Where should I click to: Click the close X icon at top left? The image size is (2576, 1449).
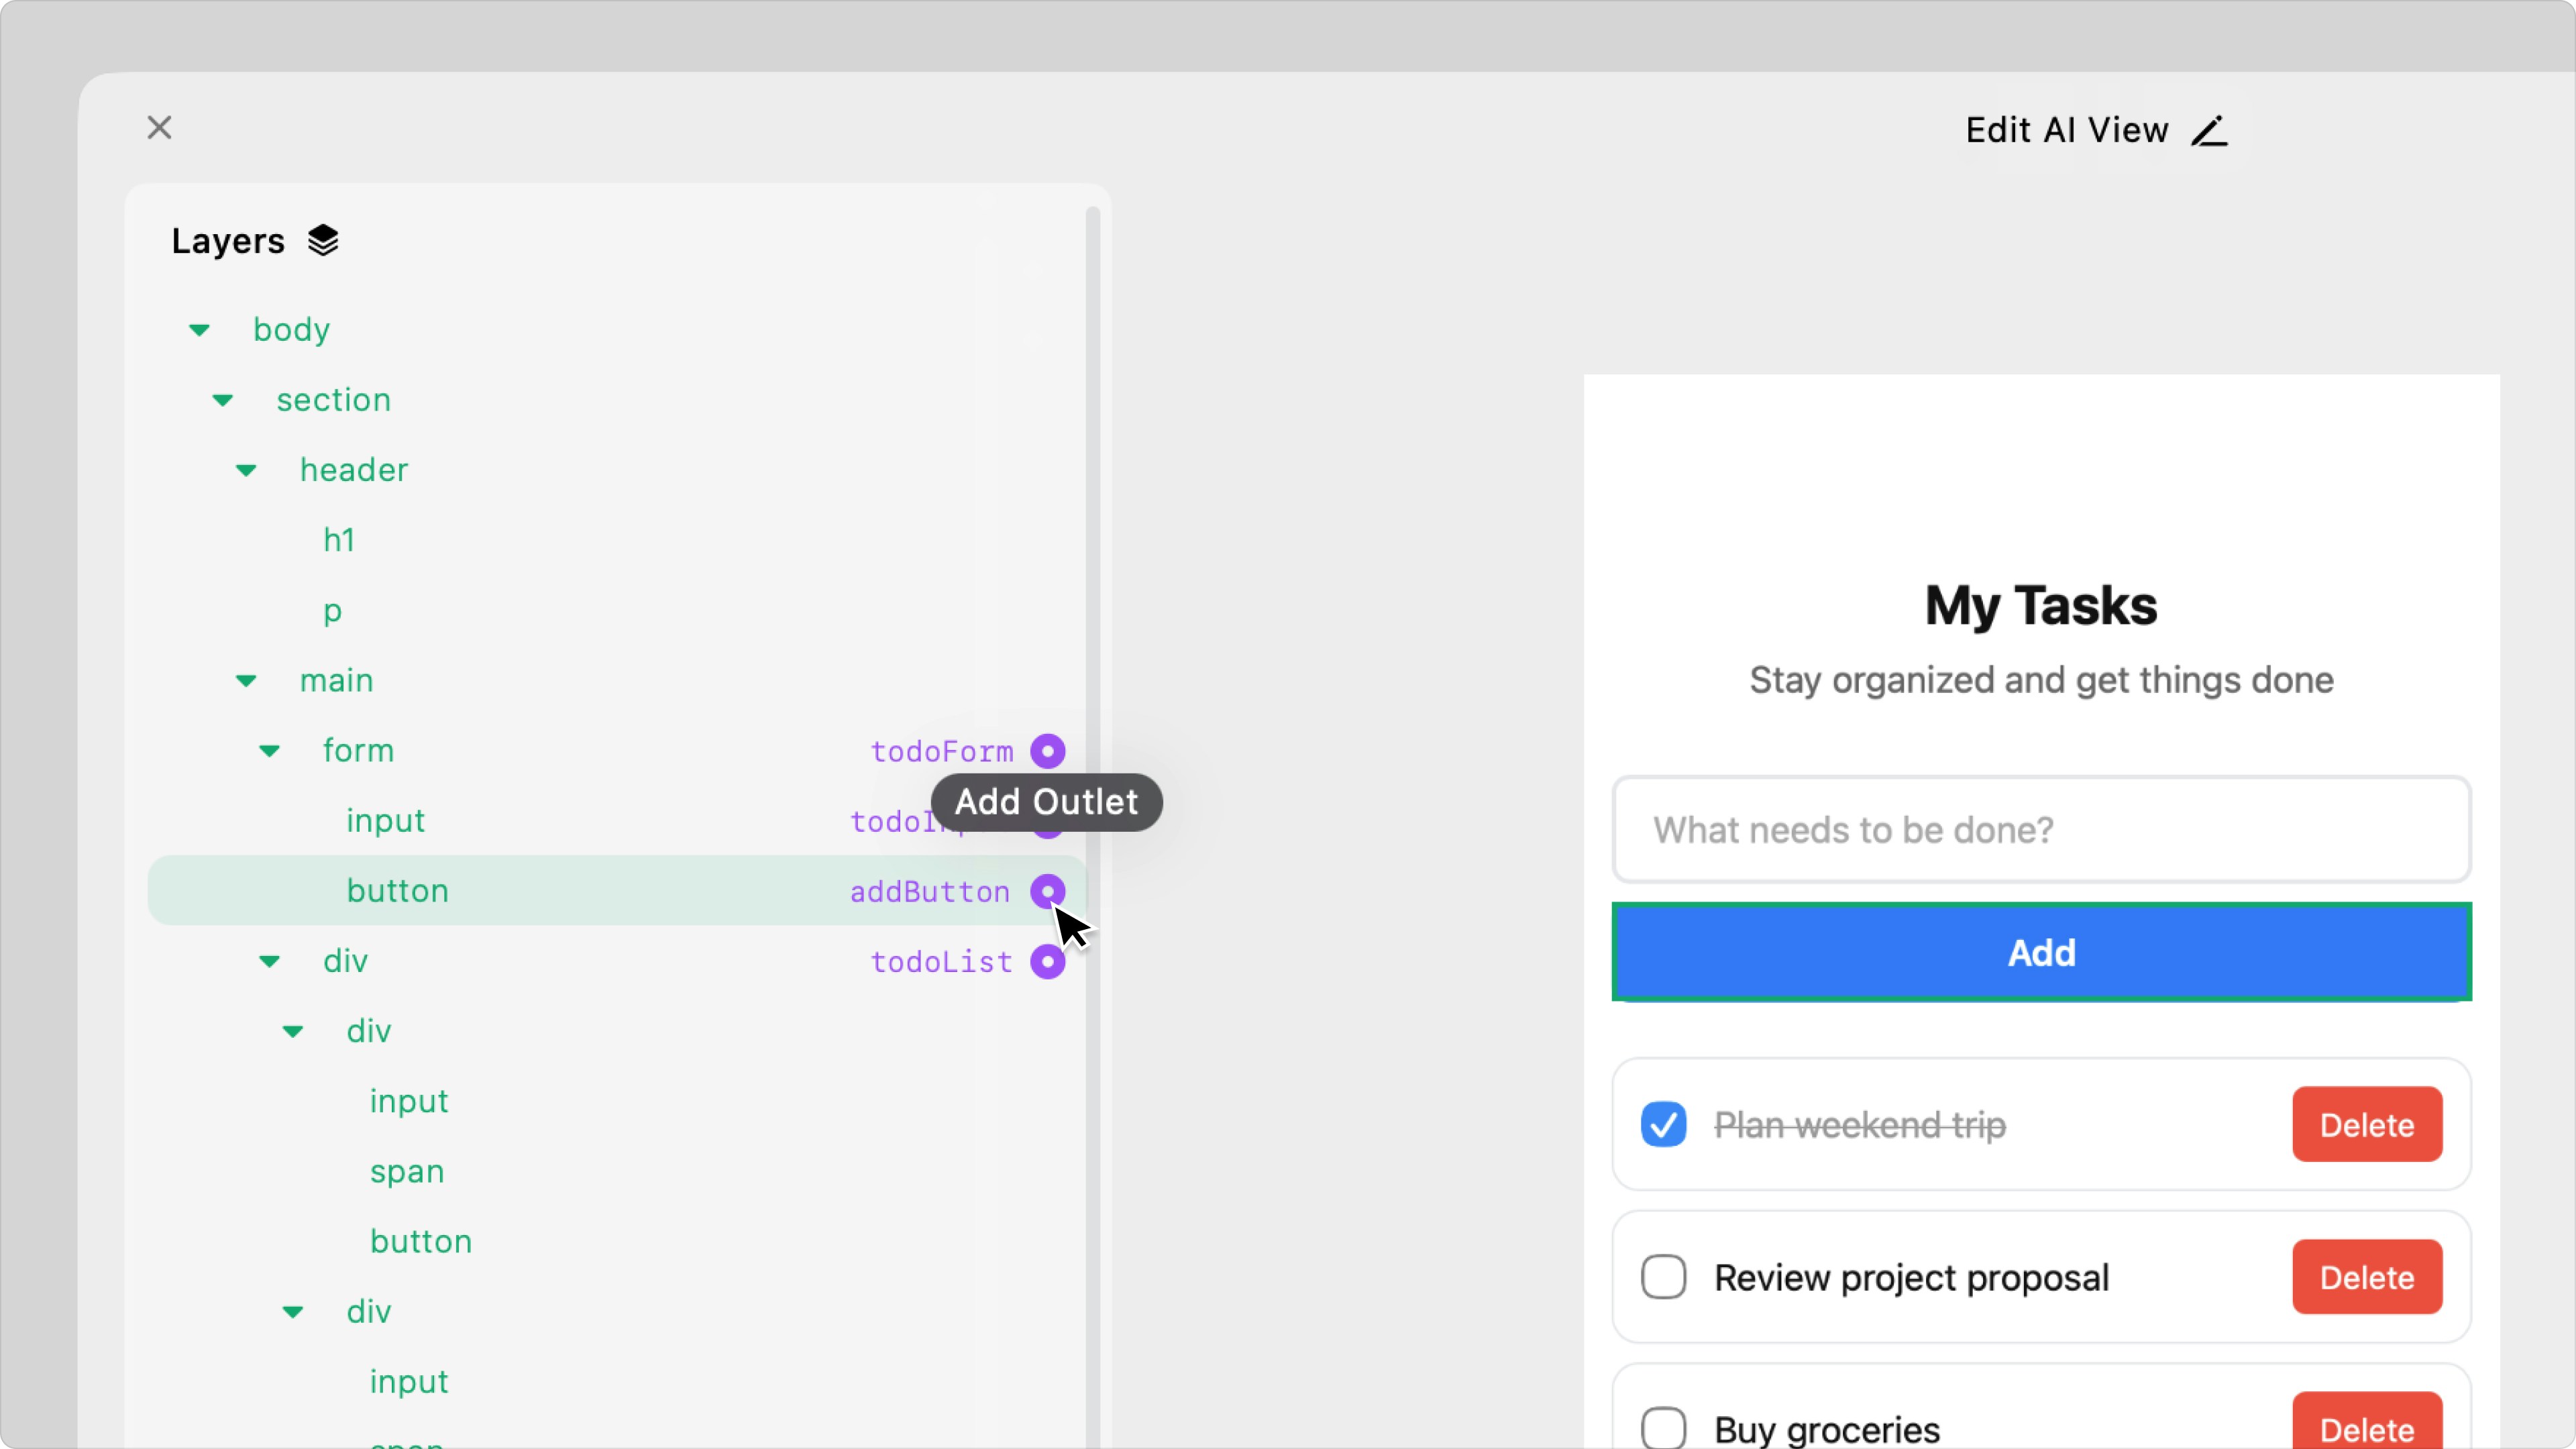(159, 128)
